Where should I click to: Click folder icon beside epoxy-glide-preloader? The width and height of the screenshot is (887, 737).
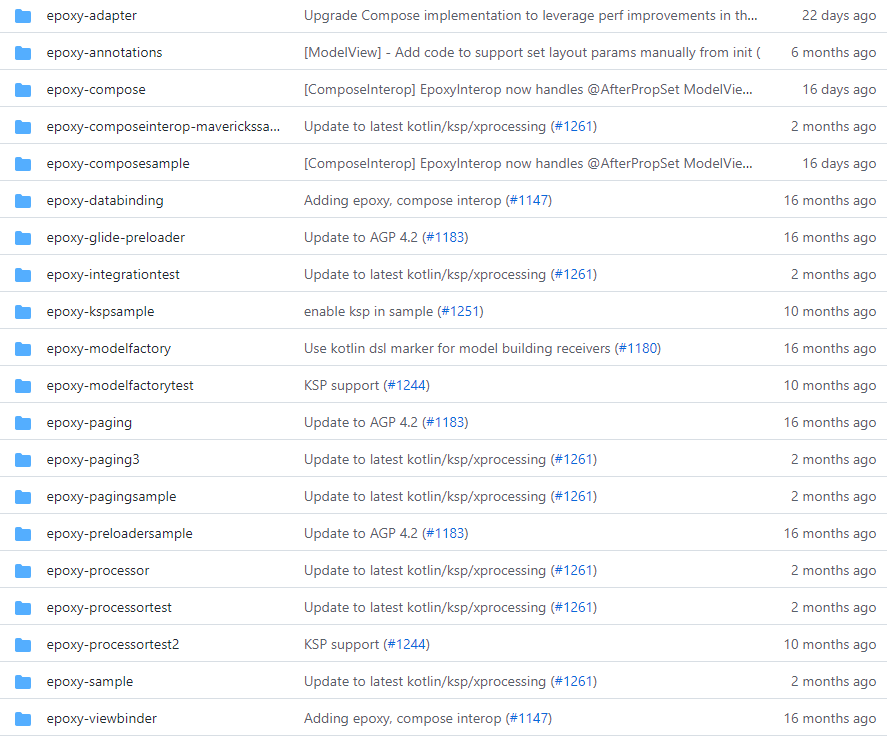[x=23, y=238]
